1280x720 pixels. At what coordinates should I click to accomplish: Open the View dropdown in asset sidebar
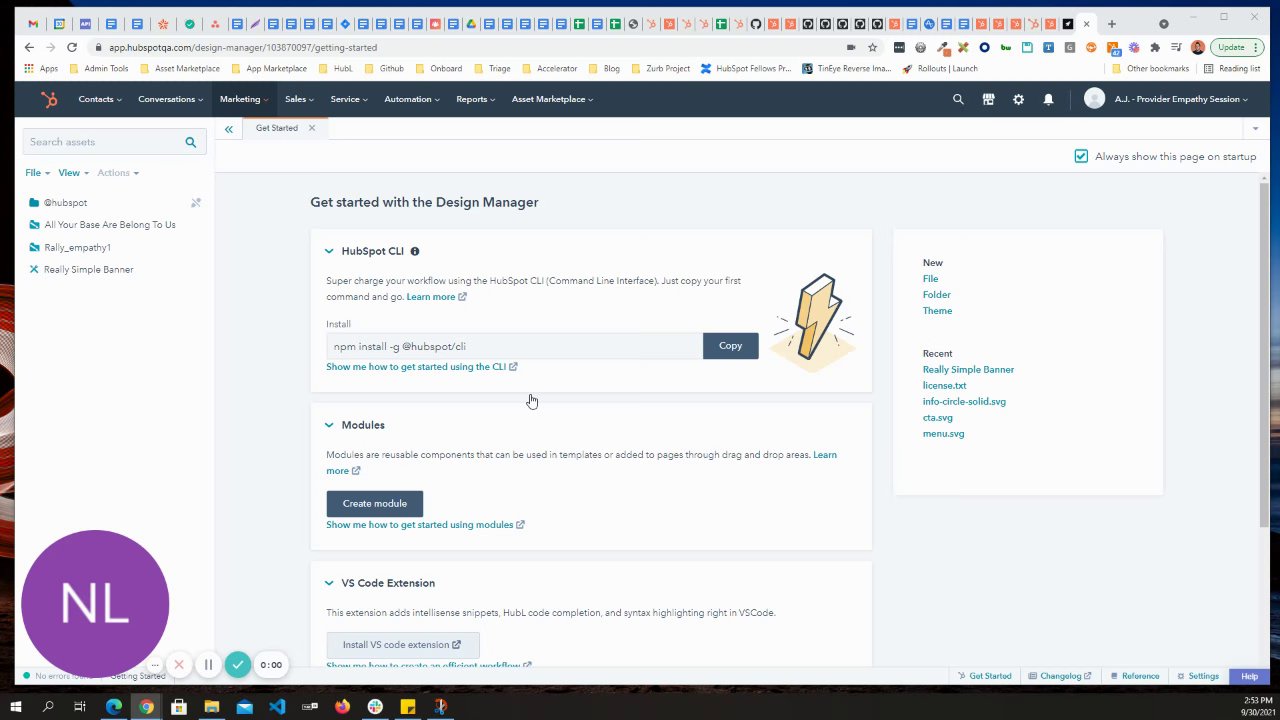click(73, 173)
